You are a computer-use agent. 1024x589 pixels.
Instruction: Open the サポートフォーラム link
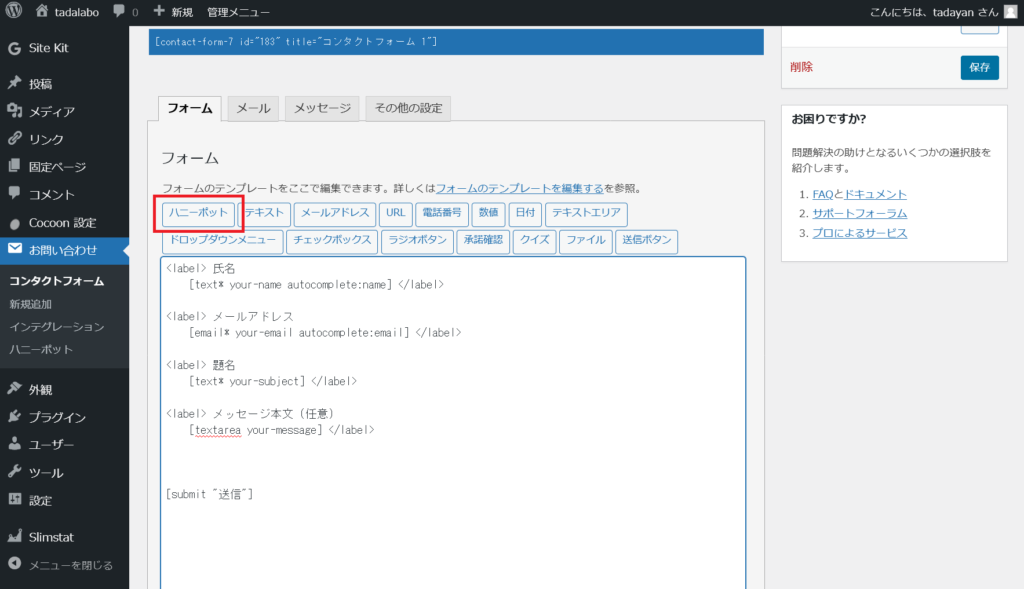point(859,213)
